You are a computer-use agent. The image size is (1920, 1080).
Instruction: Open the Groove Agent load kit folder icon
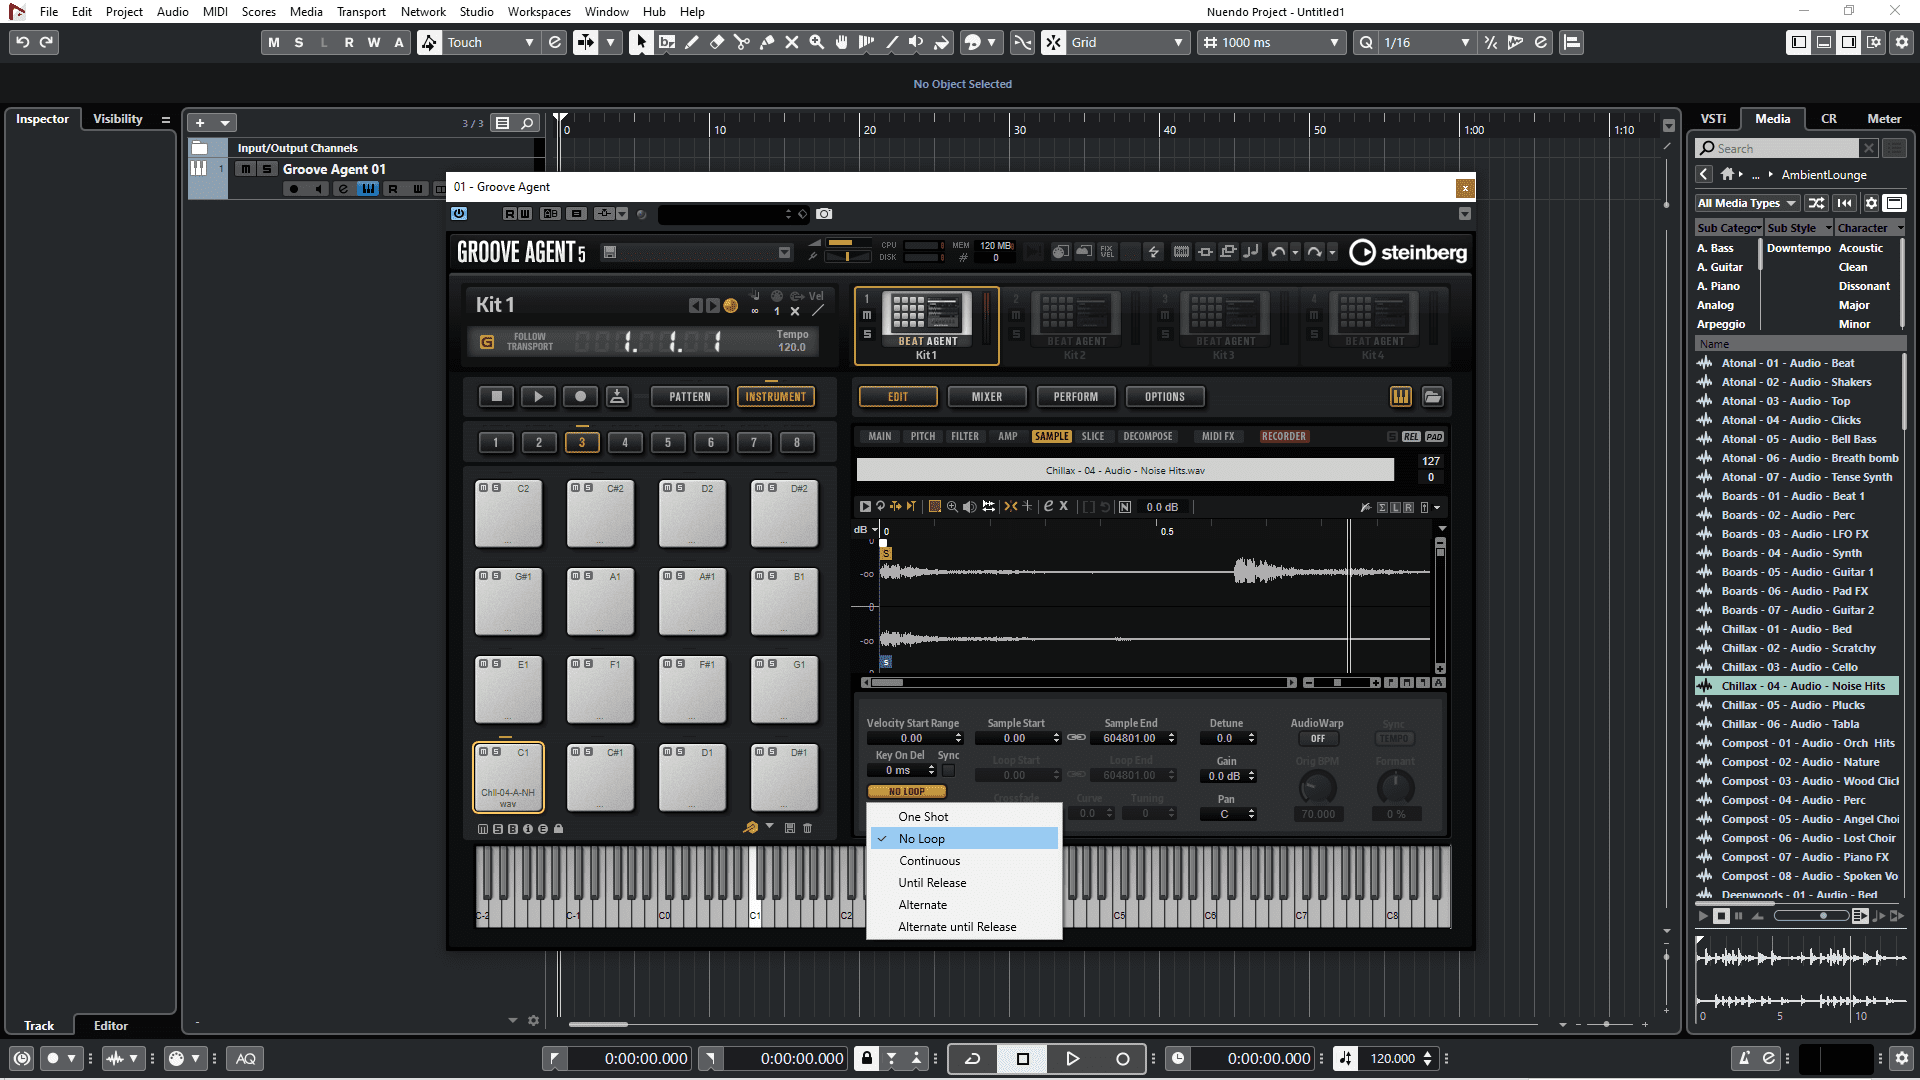coord(1433,397)
